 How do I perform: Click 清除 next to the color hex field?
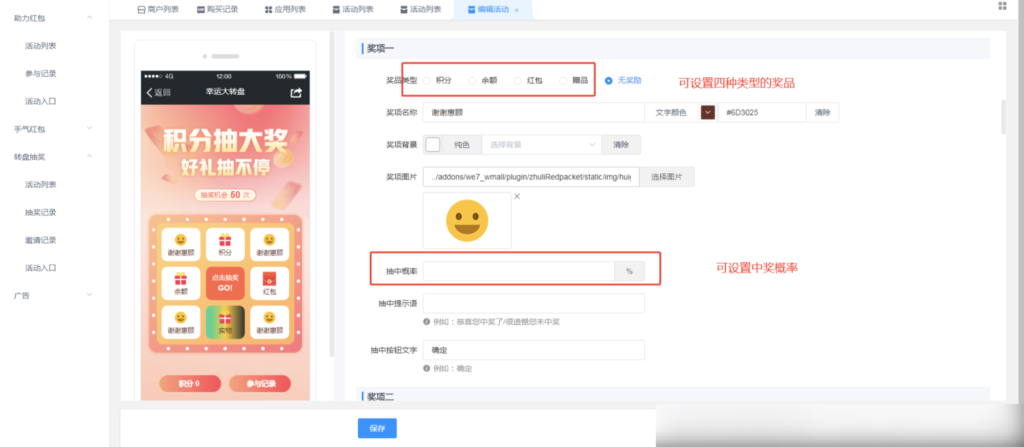click(822, 112)
